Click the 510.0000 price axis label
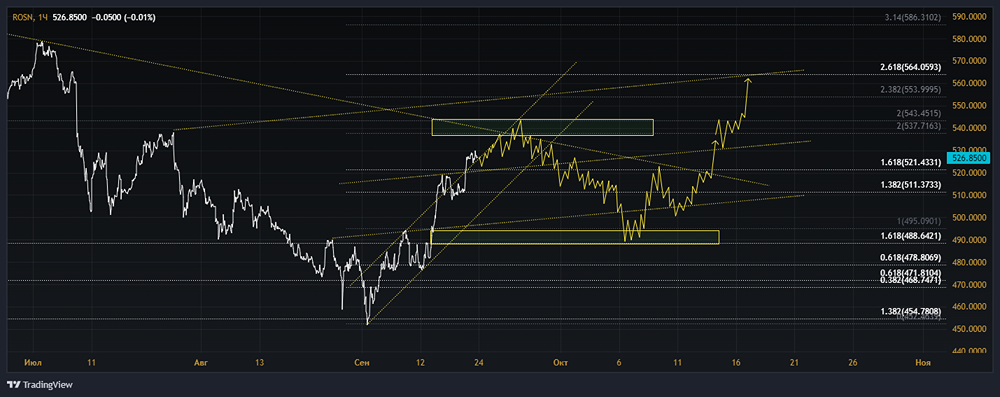1000x397 pixels. pos(970,195)
